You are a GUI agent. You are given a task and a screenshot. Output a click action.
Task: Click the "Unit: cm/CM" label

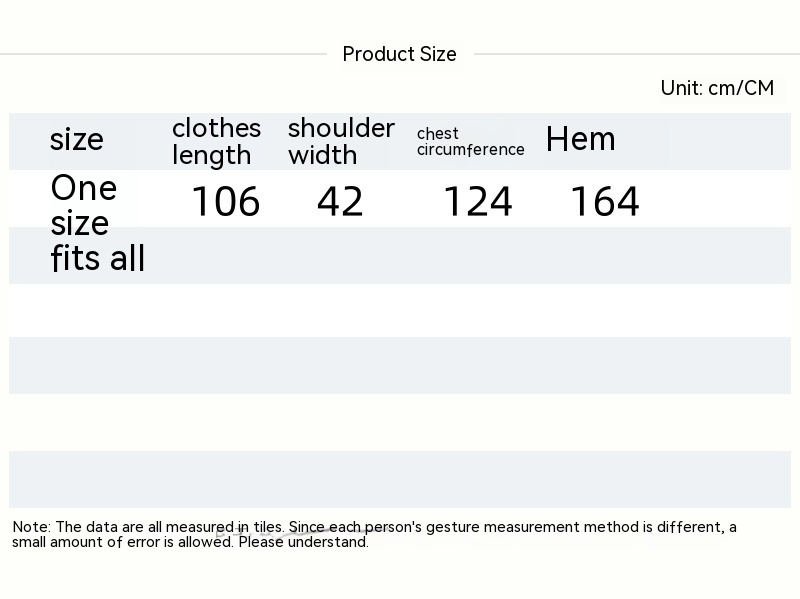point(717,88)
